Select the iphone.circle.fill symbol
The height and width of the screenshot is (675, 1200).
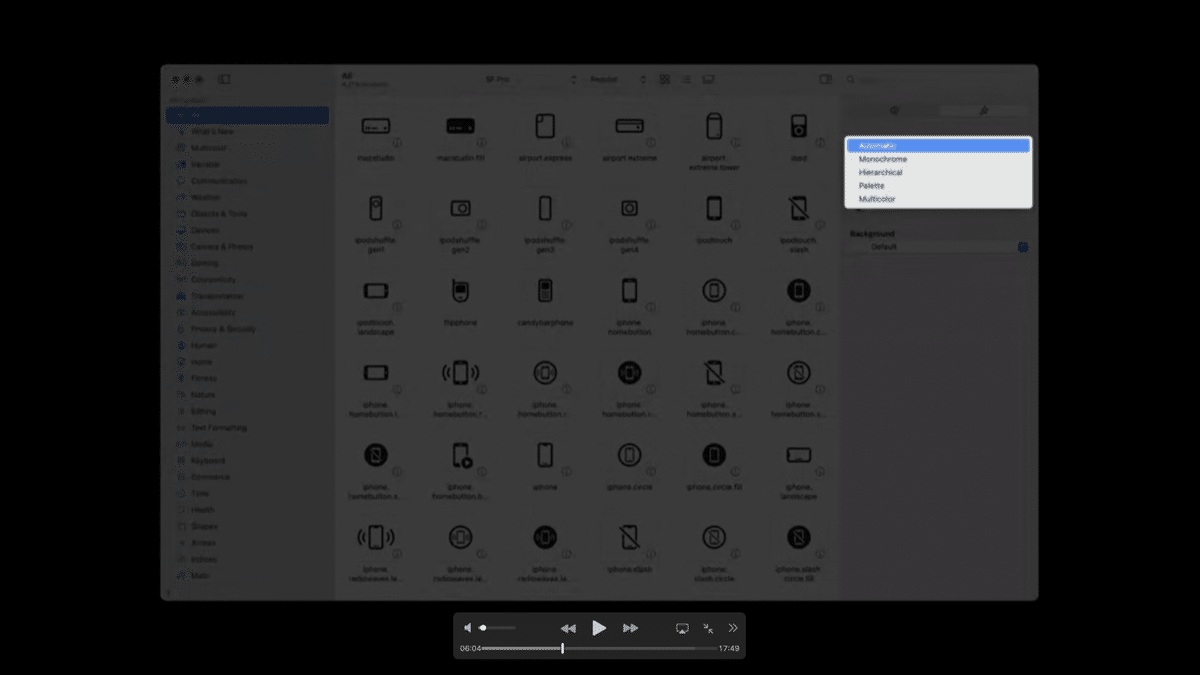[x=714, y=455]
